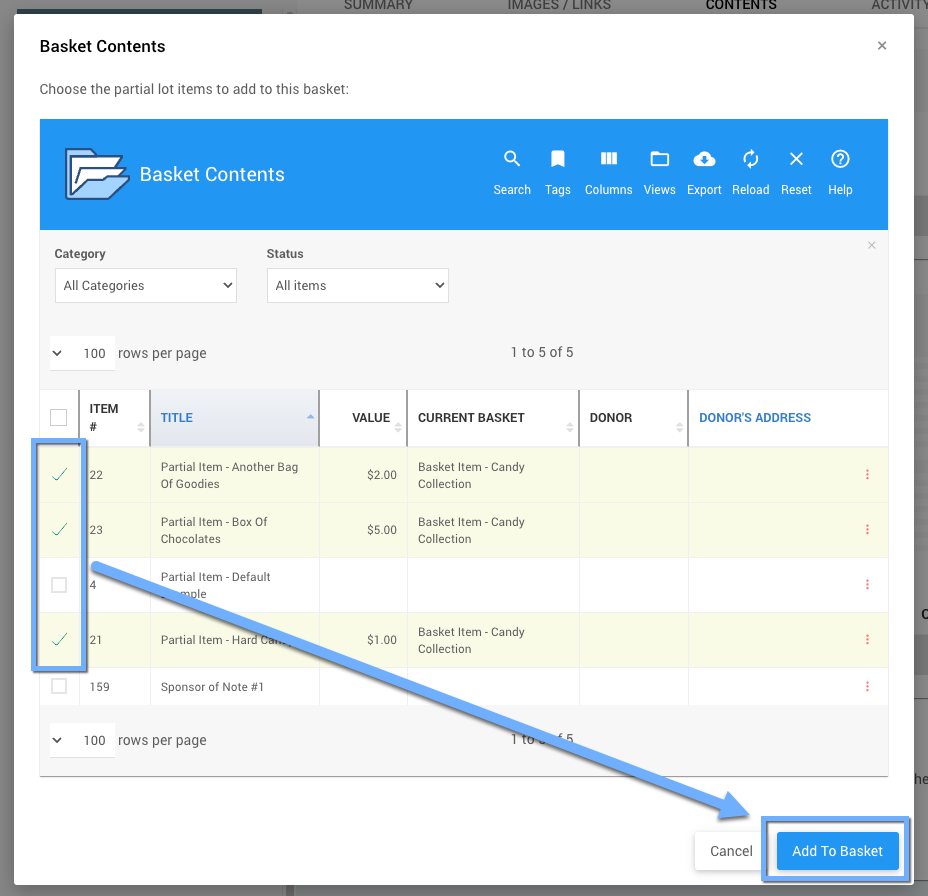Export the basket contents list
928x896 pixels.
pos(704,171)
